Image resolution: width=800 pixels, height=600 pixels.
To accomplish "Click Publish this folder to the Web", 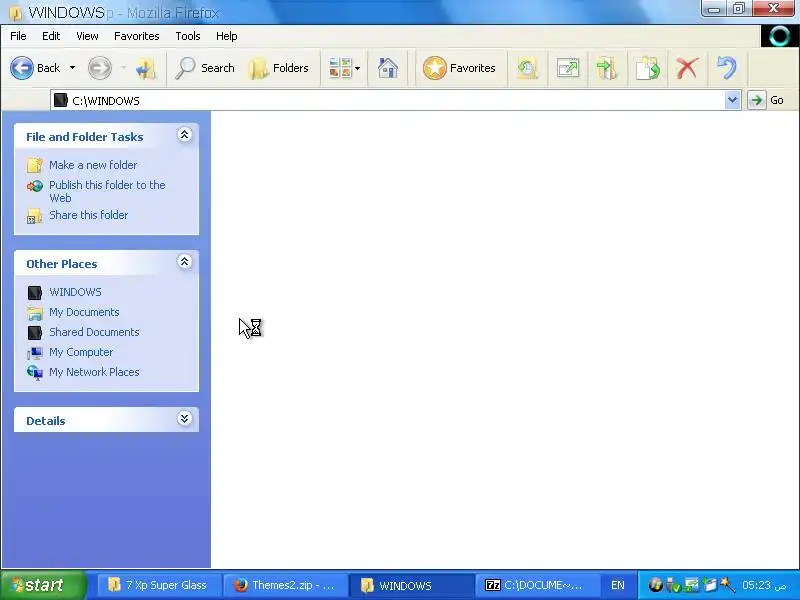I will (x=107, y=191).
